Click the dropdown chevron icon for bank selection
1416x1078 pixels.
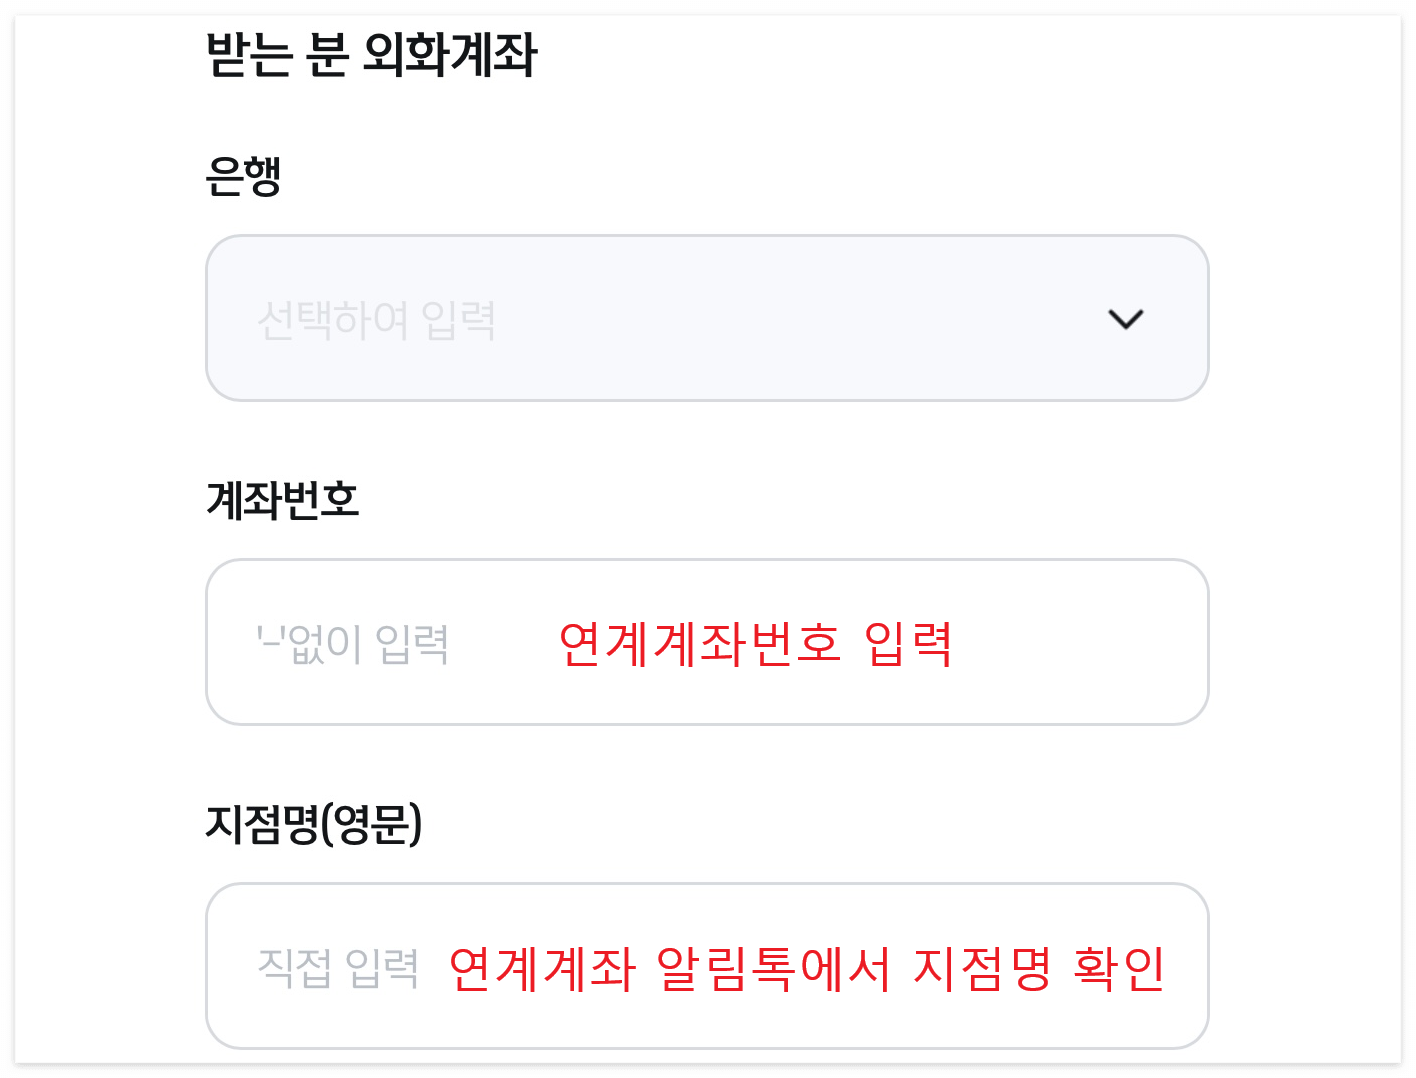1127,319
